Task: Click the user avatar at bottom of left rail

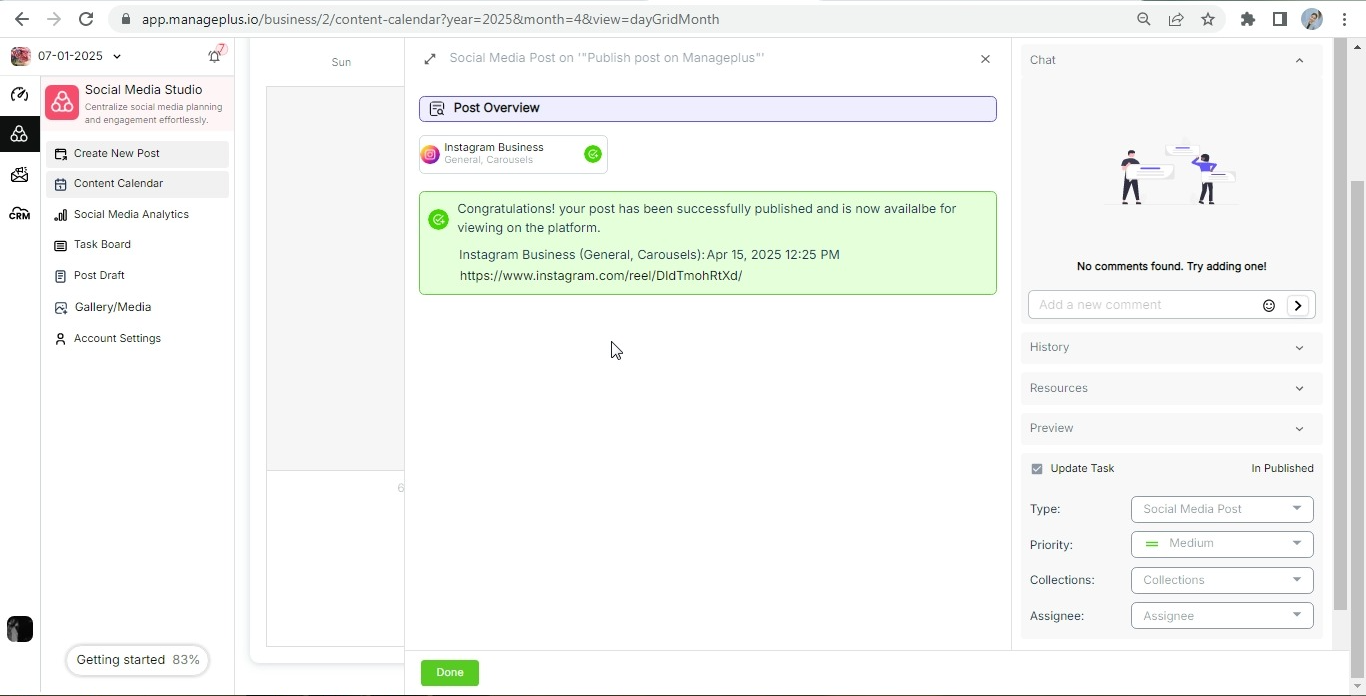Action: coord(20,629)
